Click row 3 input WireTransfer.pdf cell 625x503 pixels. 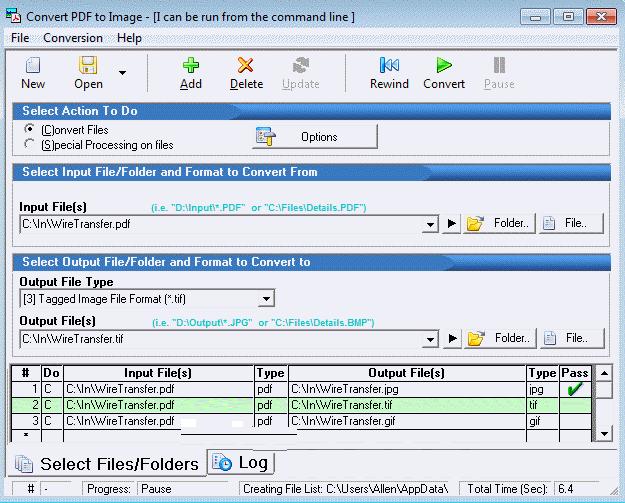coord(158,421)
